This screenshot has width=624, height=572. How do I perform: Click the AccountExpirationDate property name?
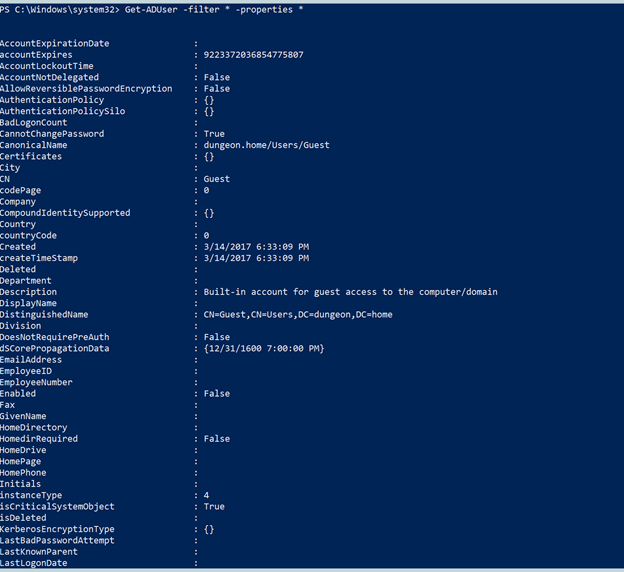coord(55,43)
